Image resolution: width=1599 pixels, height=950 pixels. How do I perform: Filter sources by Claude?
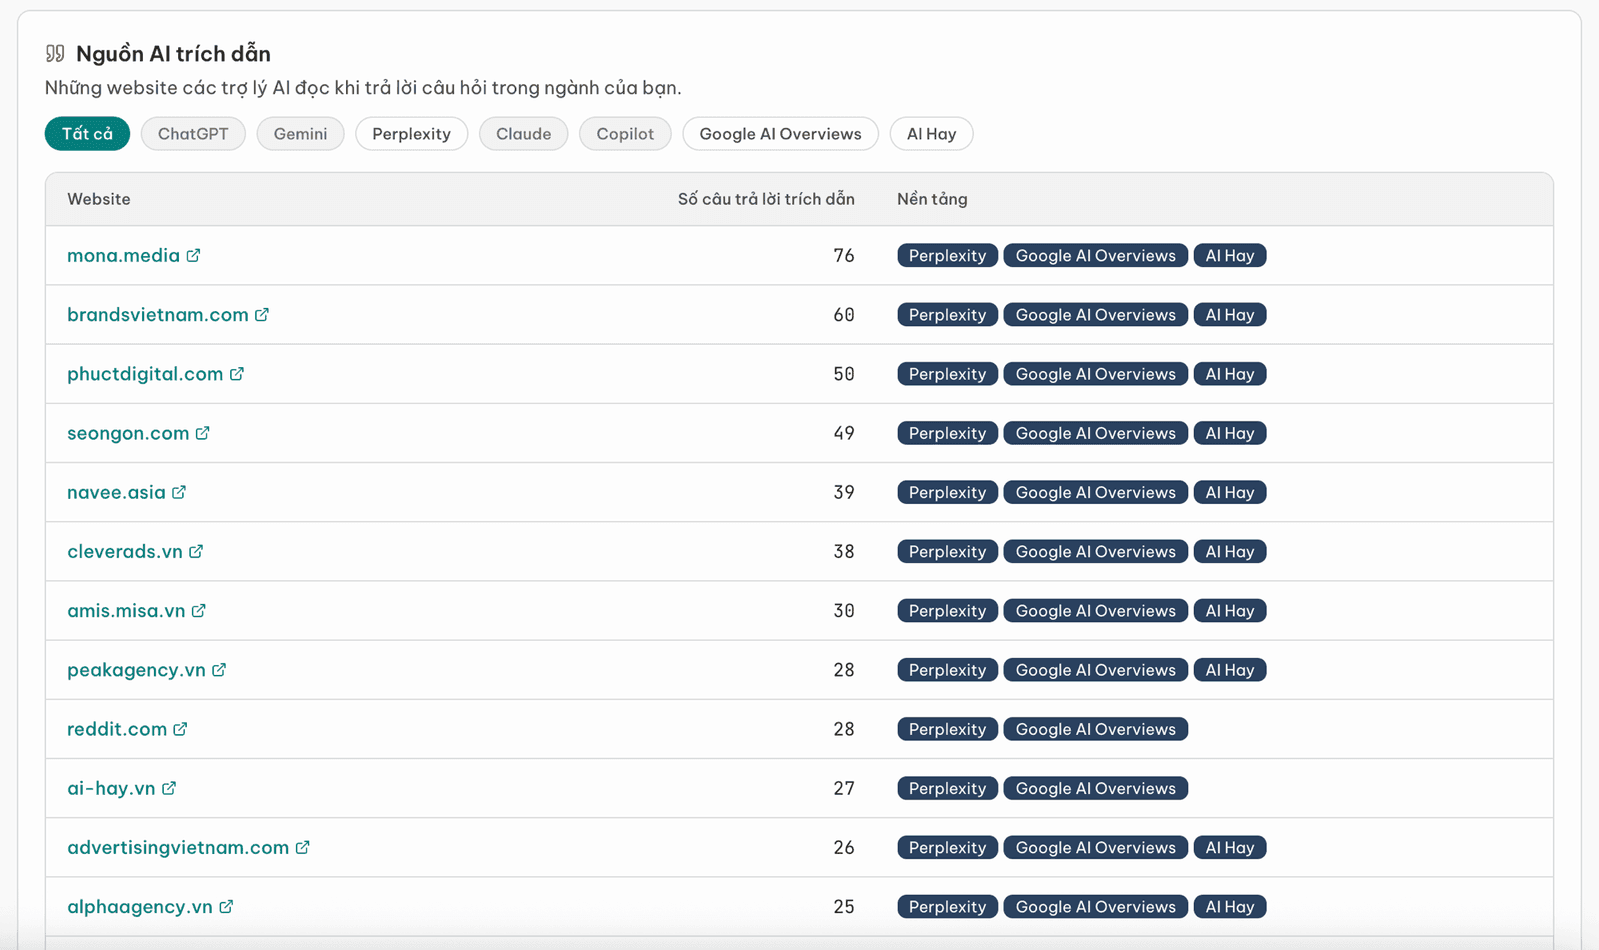coord(523,134)
